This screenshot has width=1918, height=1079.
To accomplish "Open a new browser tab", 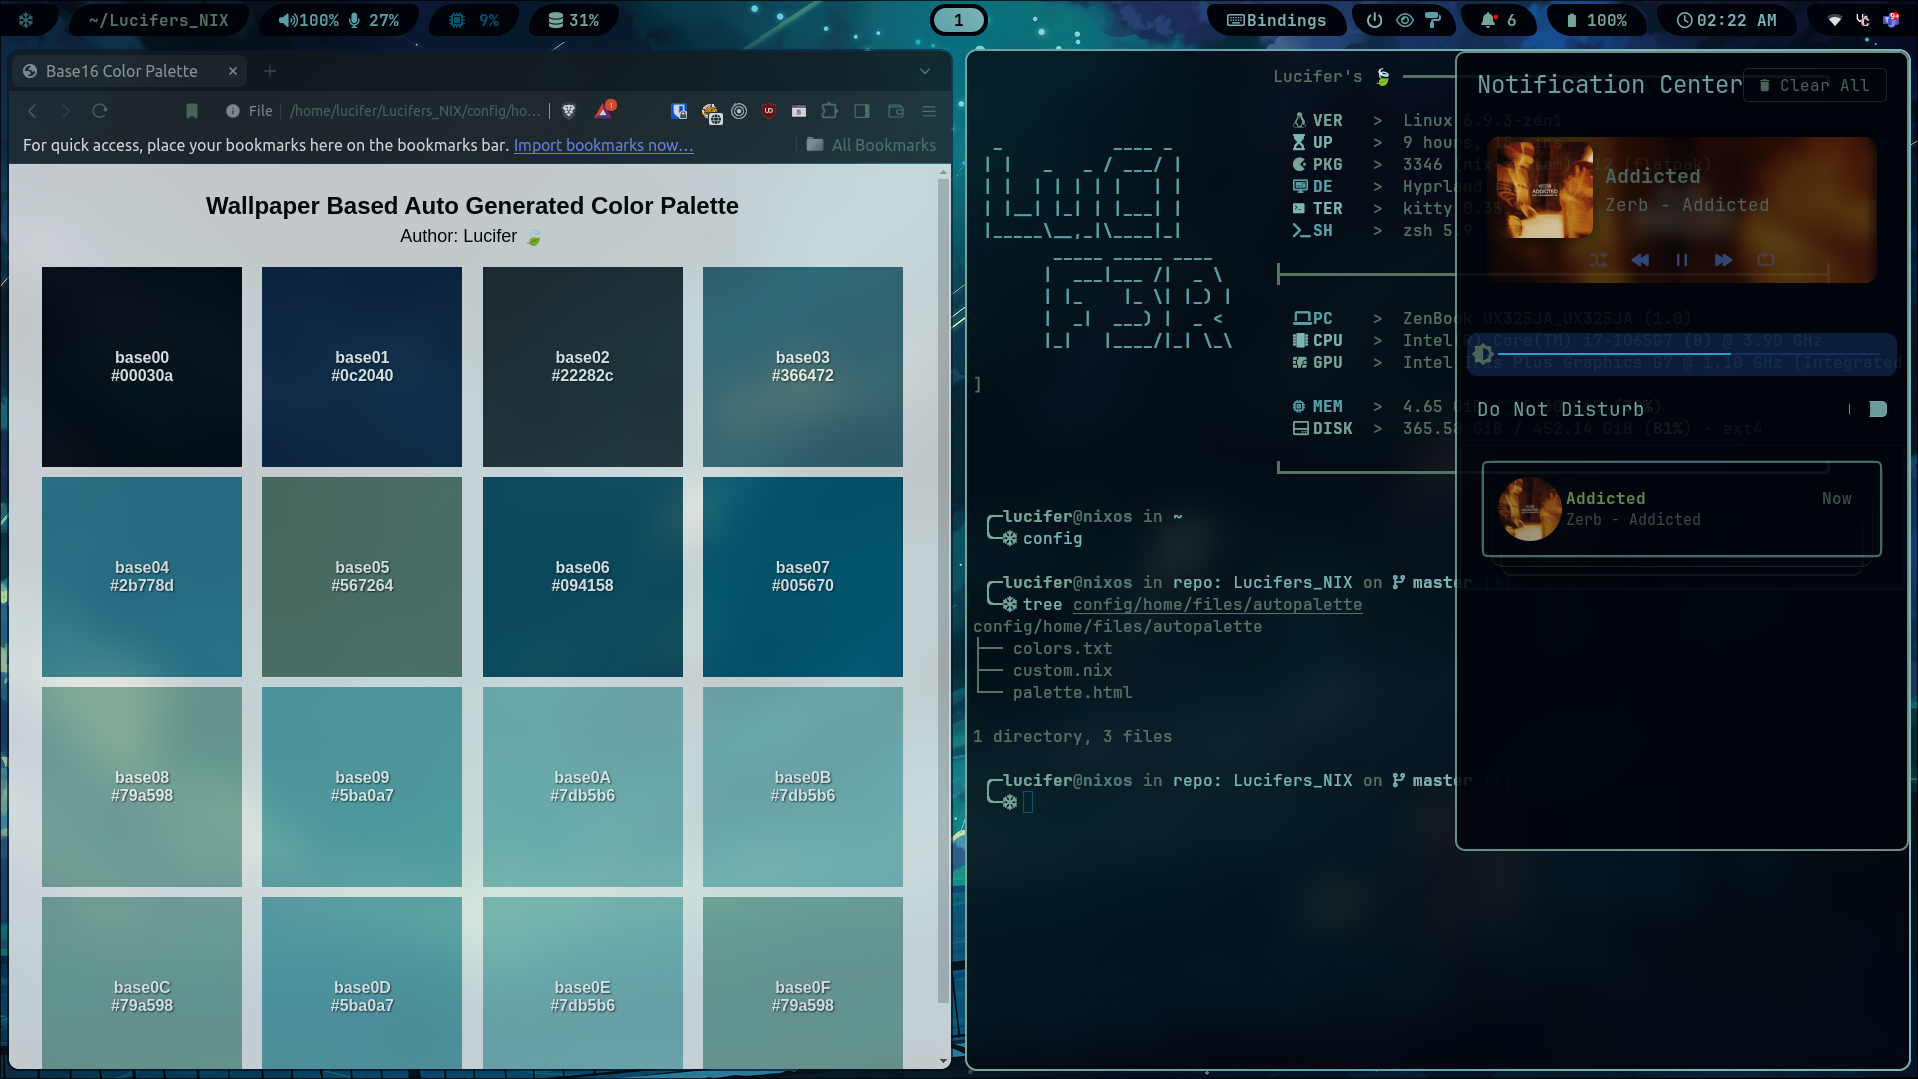I will (x=270, y=71).
